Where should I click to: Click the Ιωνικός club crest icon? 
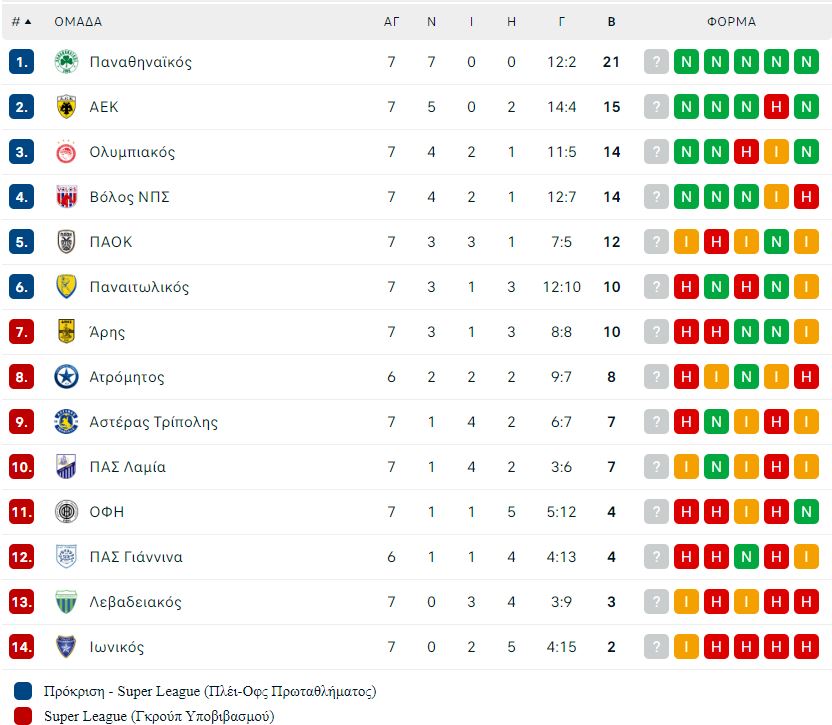66,646
